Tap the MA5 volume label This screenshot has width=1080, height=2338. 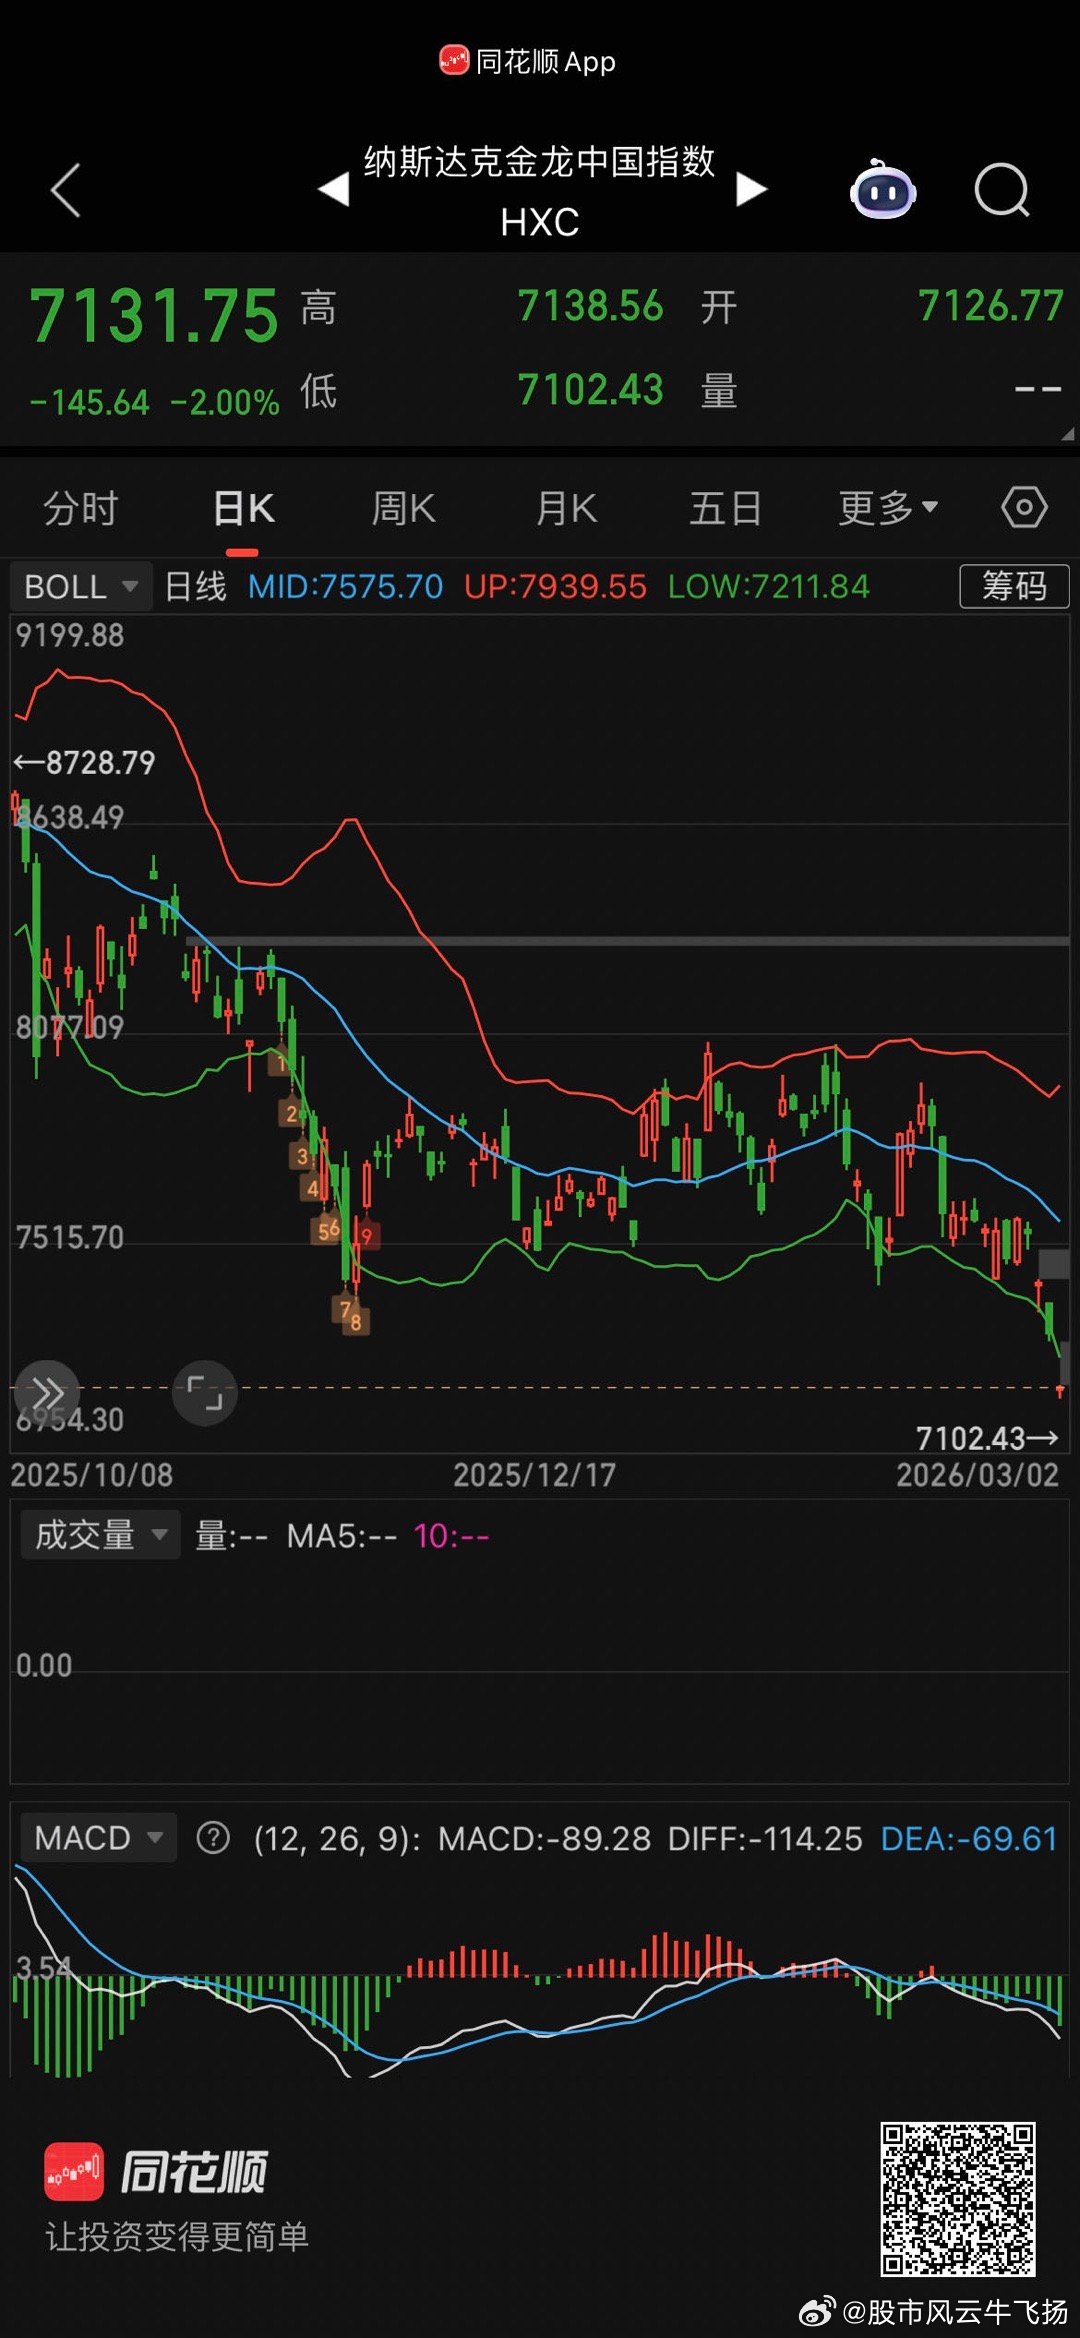point(342,1535)
